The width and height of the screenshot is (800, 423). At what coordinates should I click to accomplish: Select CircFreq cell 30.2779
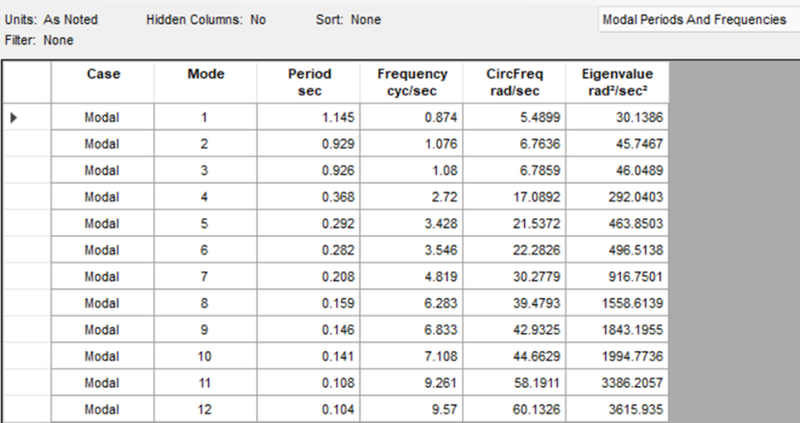point(514,277)
